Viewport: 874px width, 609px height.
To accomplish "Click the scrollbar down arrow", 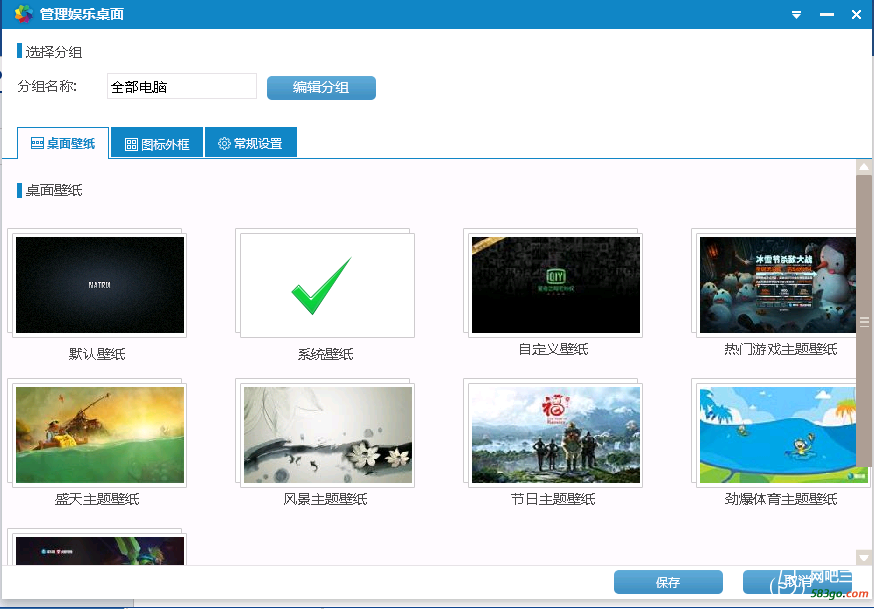I will (864, 557).
